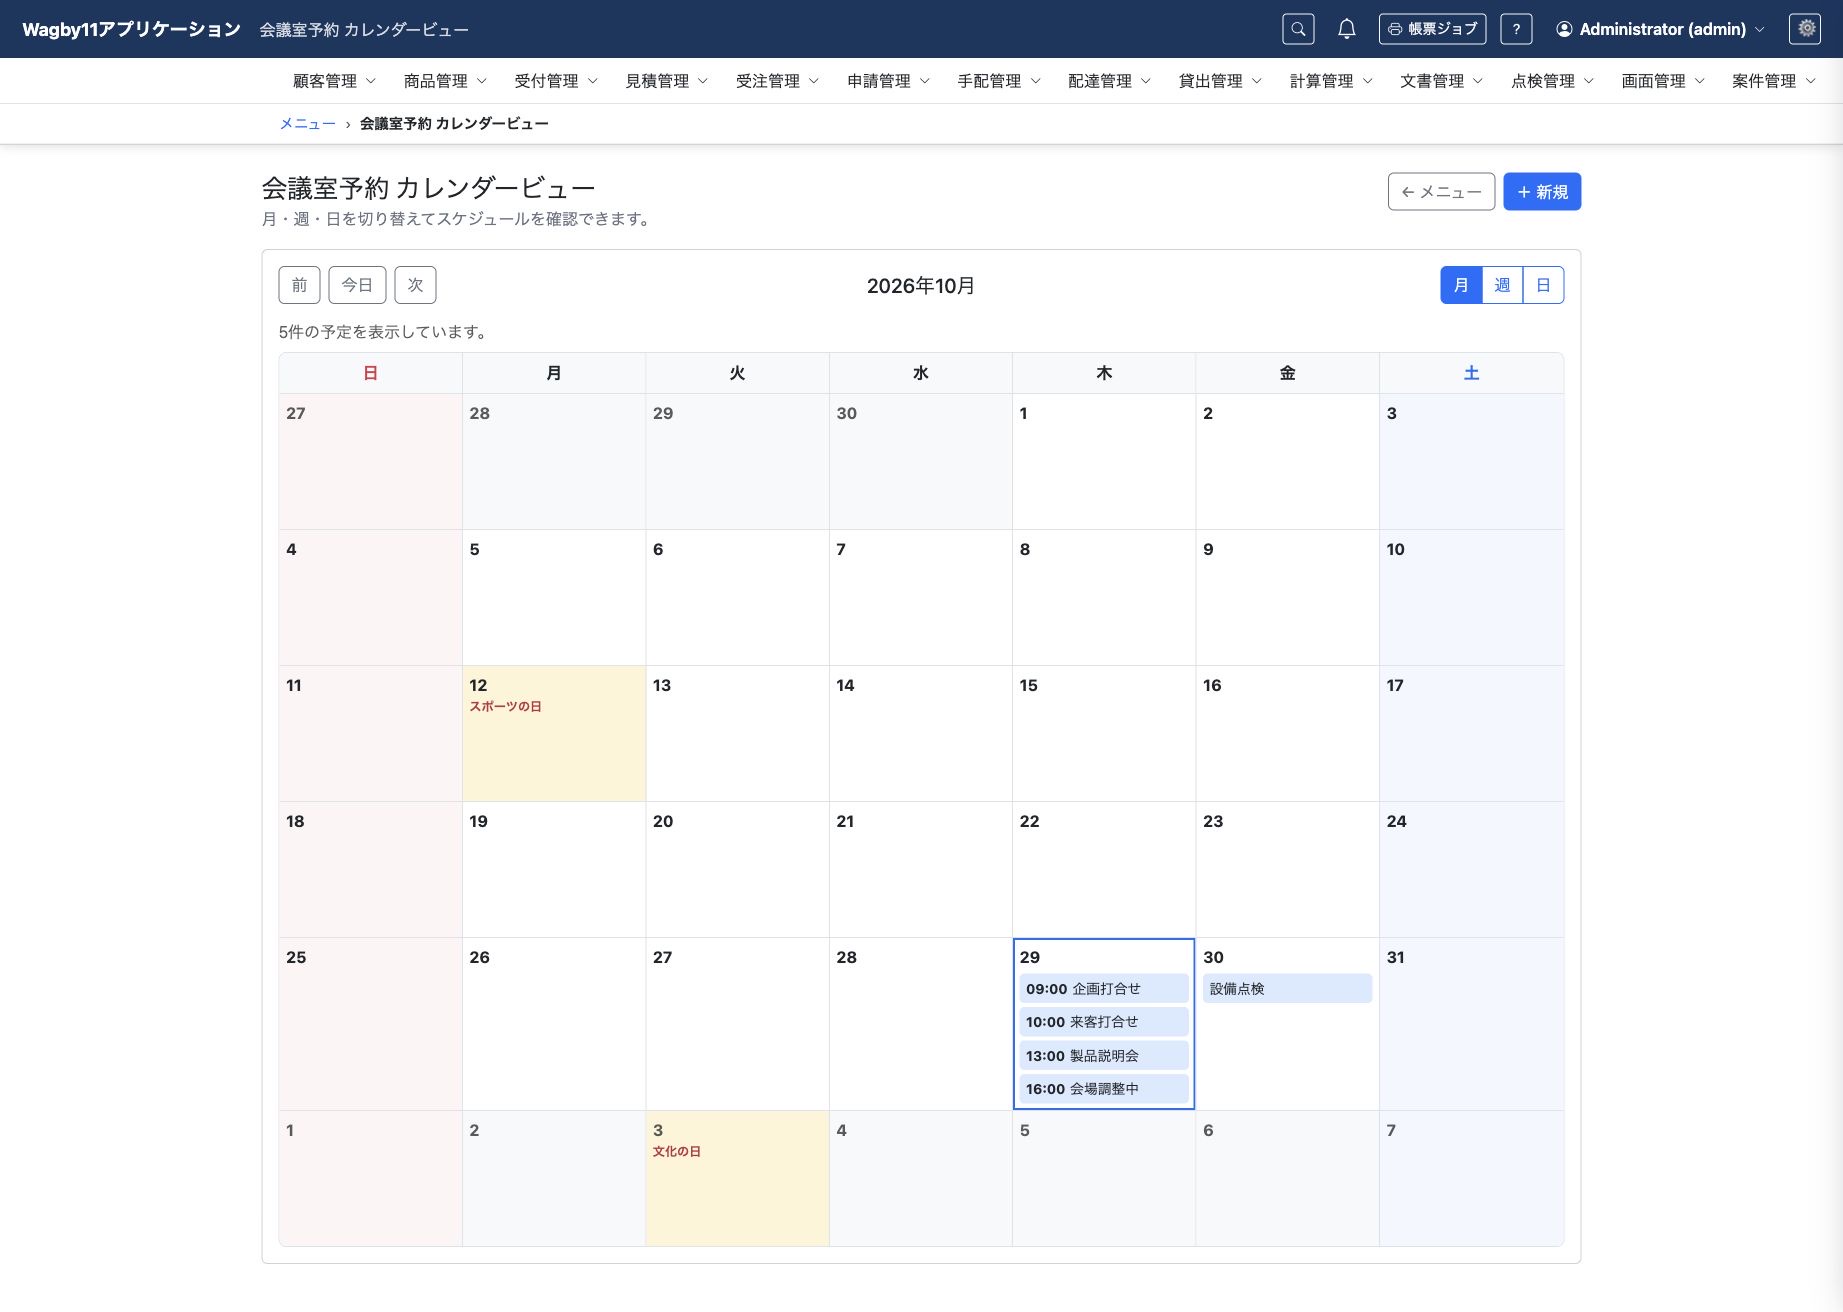
Task: Open 申請管理 menu
Action: click(888, 81)
